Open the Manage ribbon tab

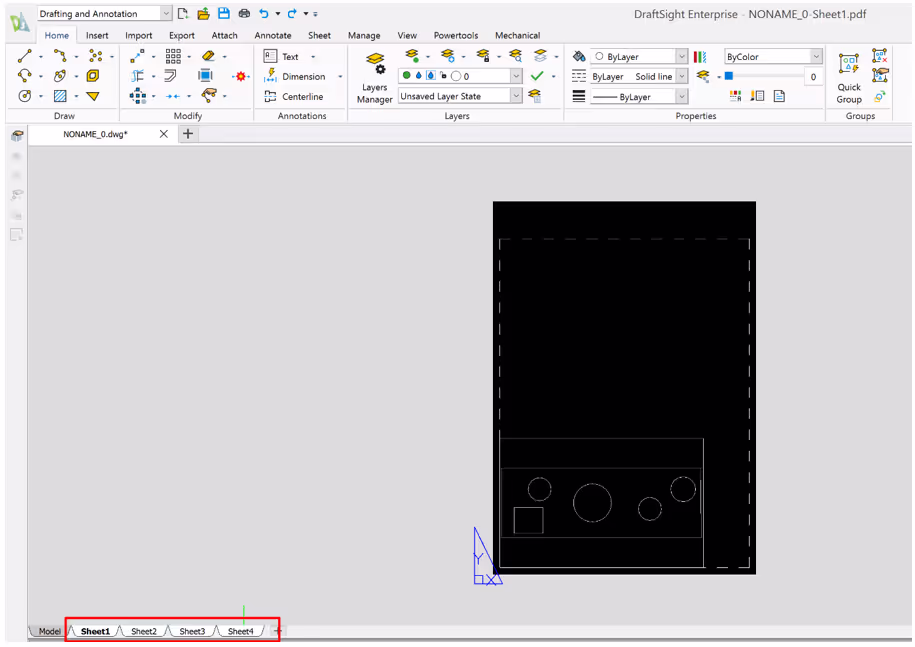pyautogui.click(x=364, y=35)
